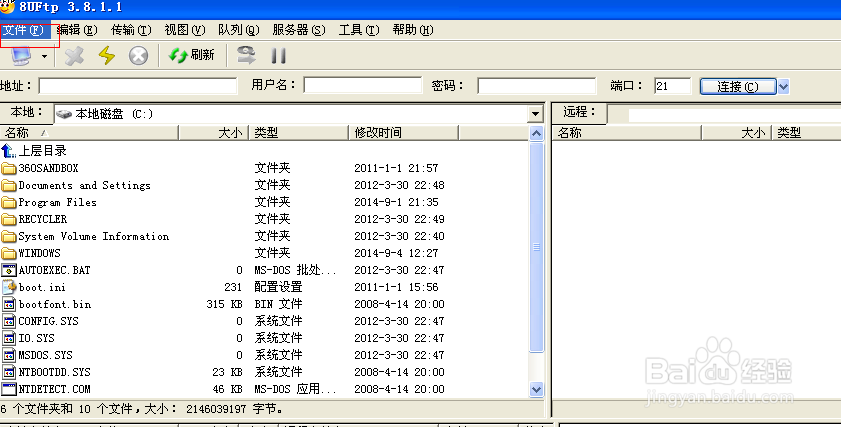Click the 刷新 refresh button
The height and width of the screenshot is (427, 841).
191,55
